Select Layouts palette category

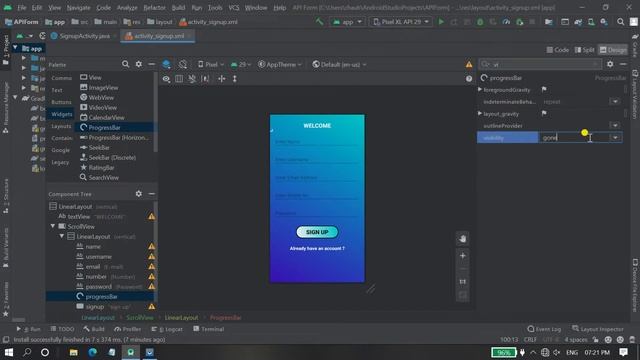click(61, 126)
